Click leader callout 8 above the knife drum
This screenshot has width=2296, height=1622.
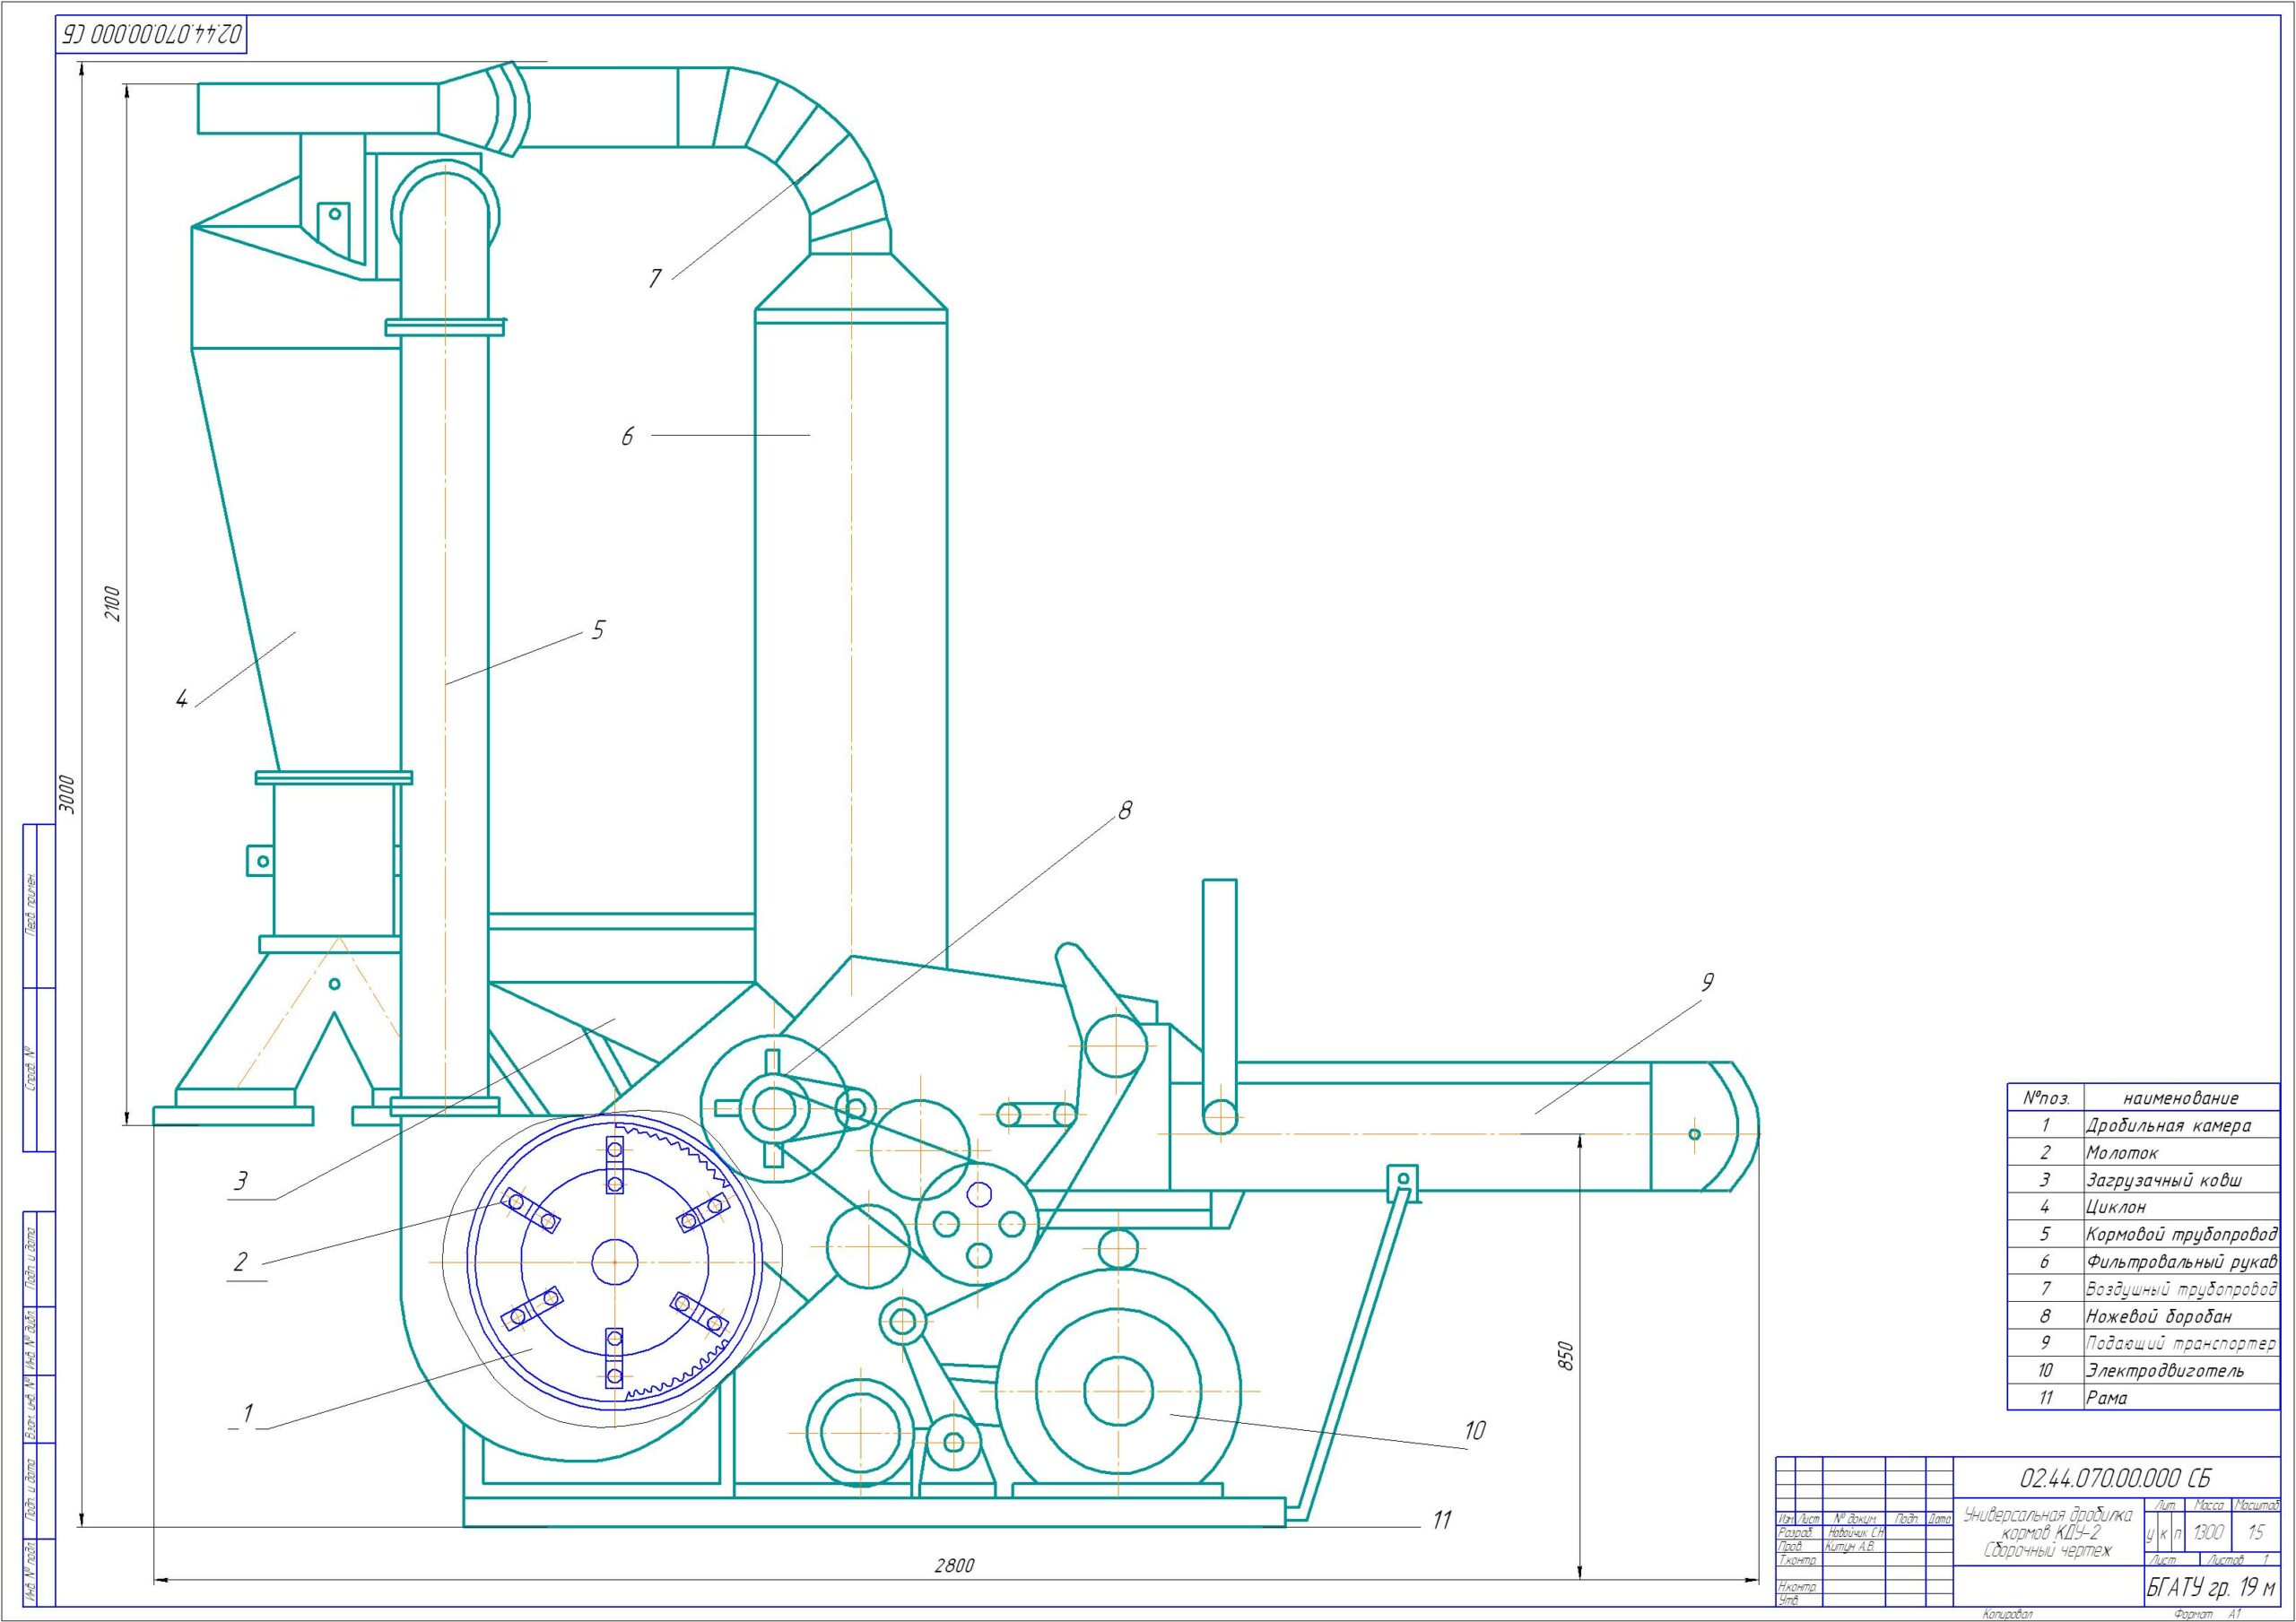[x=1125, y=811]
